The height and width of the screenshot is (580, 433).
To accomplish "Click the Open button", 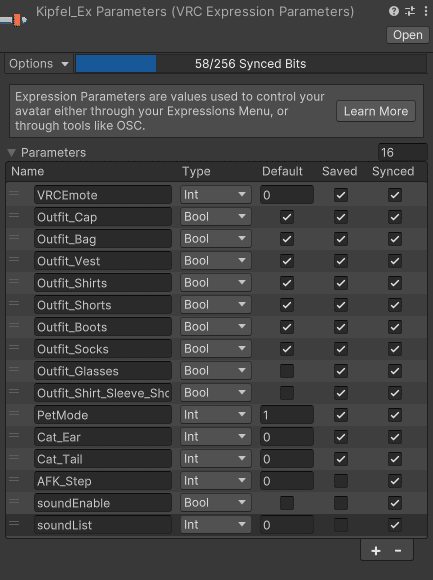I will click(x=407, y=35).
